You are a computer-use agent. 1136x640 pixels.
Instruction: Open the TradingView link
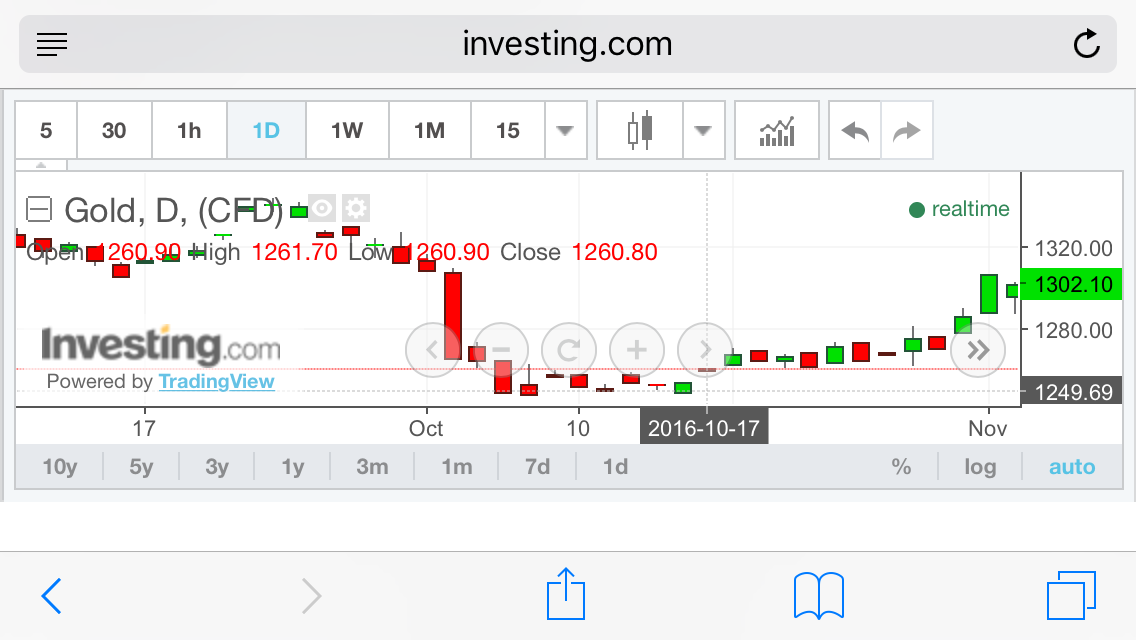(216, 381)
